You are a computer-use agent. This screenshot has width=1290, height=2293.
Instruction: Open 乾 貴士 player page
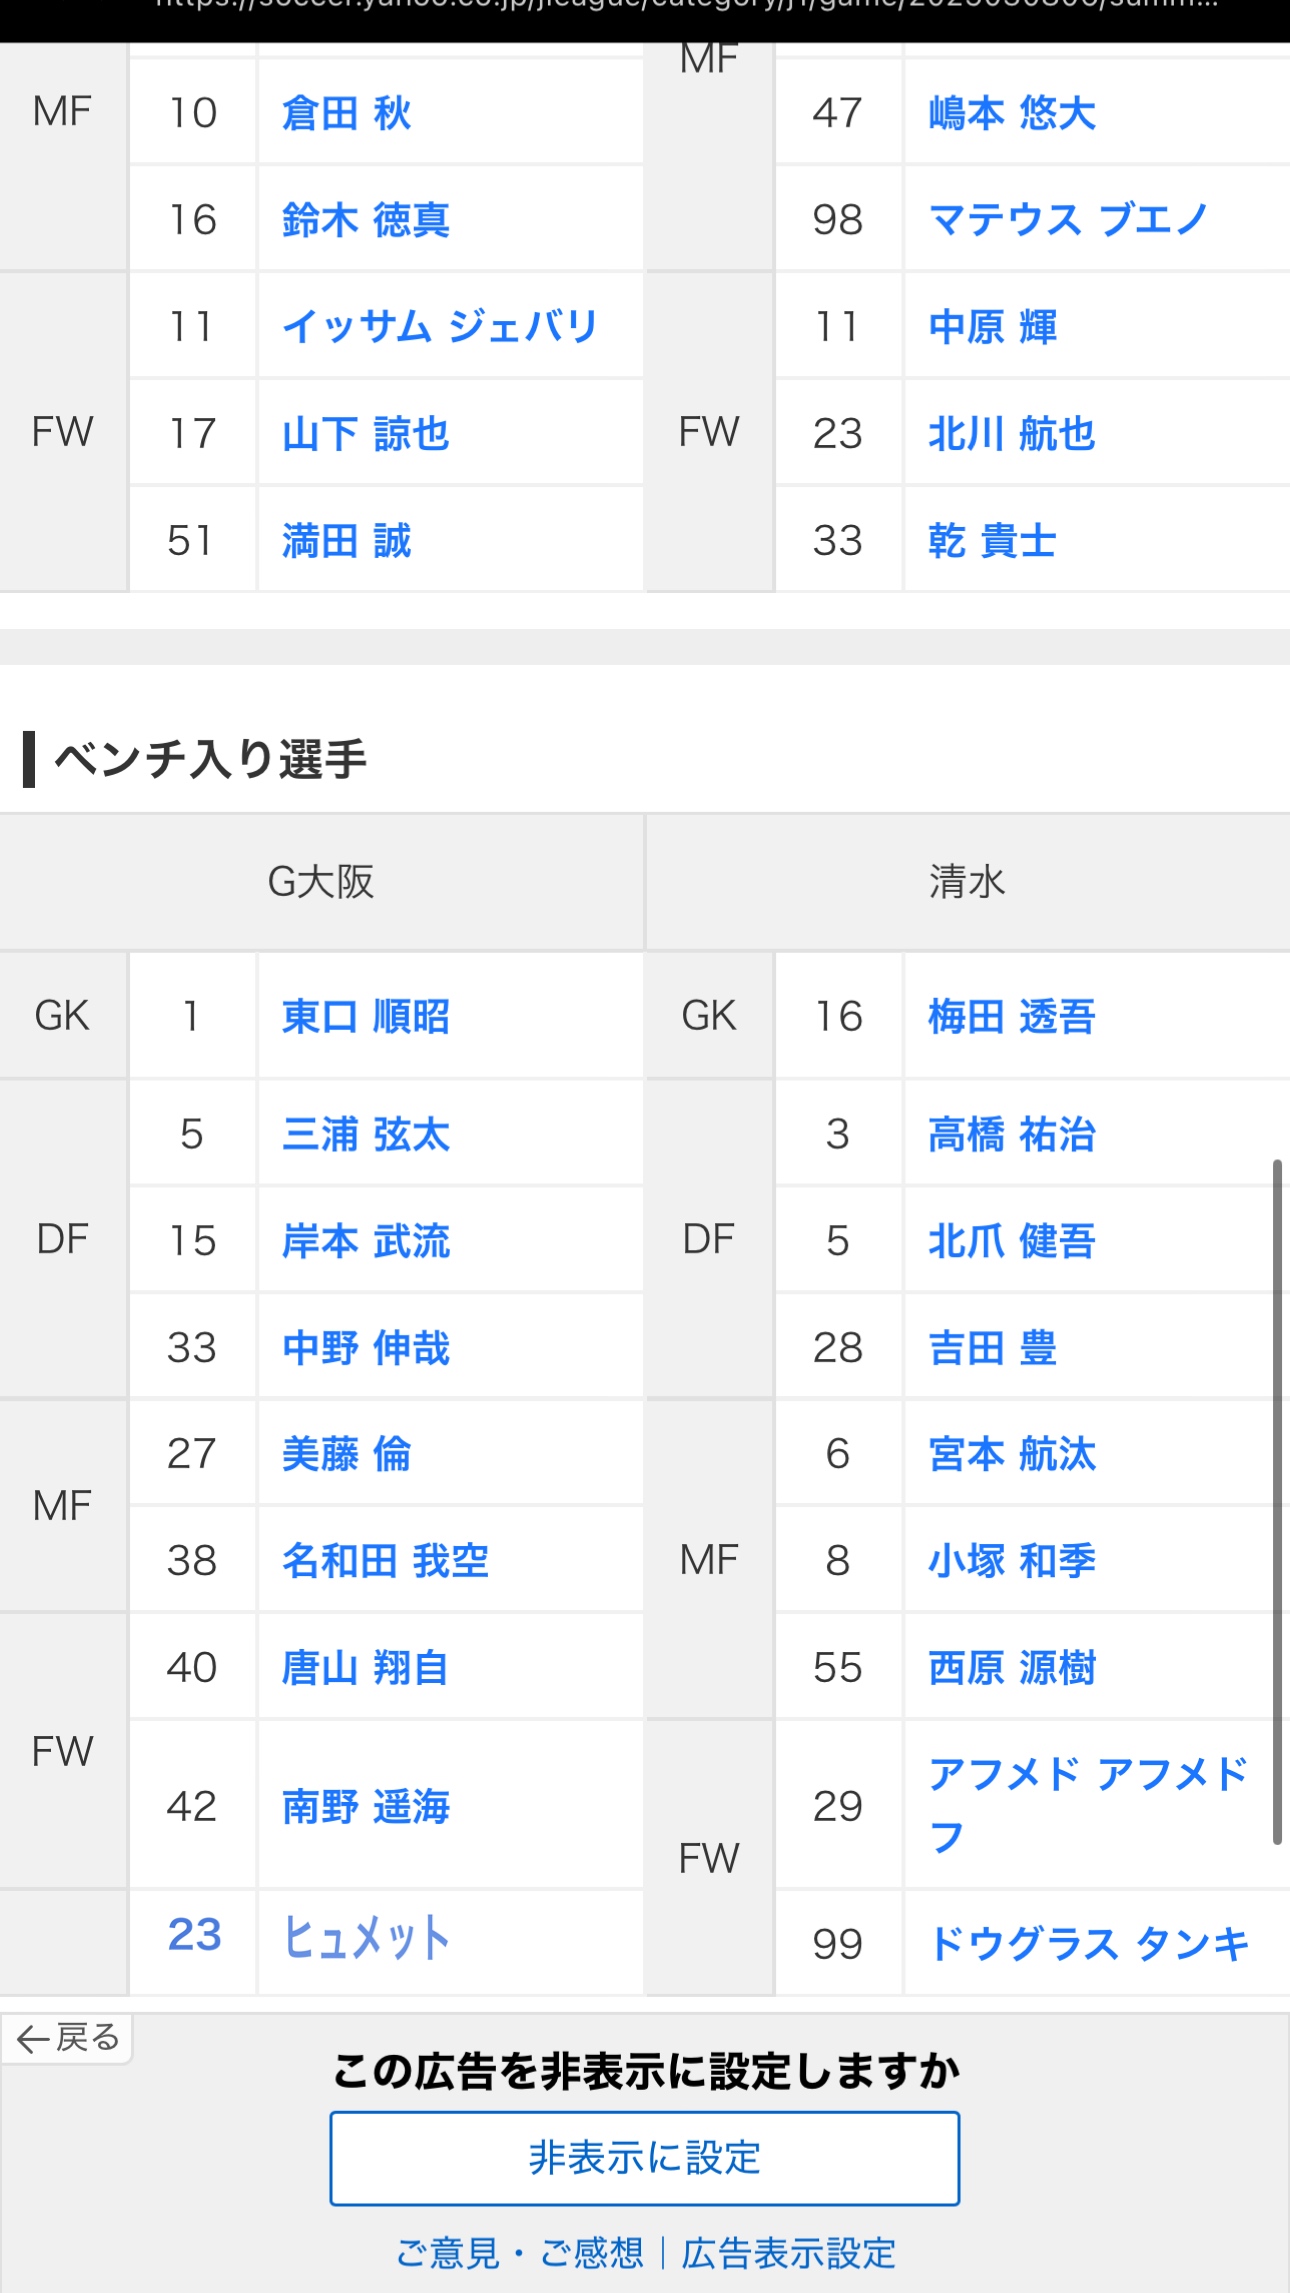click(992, 540)
